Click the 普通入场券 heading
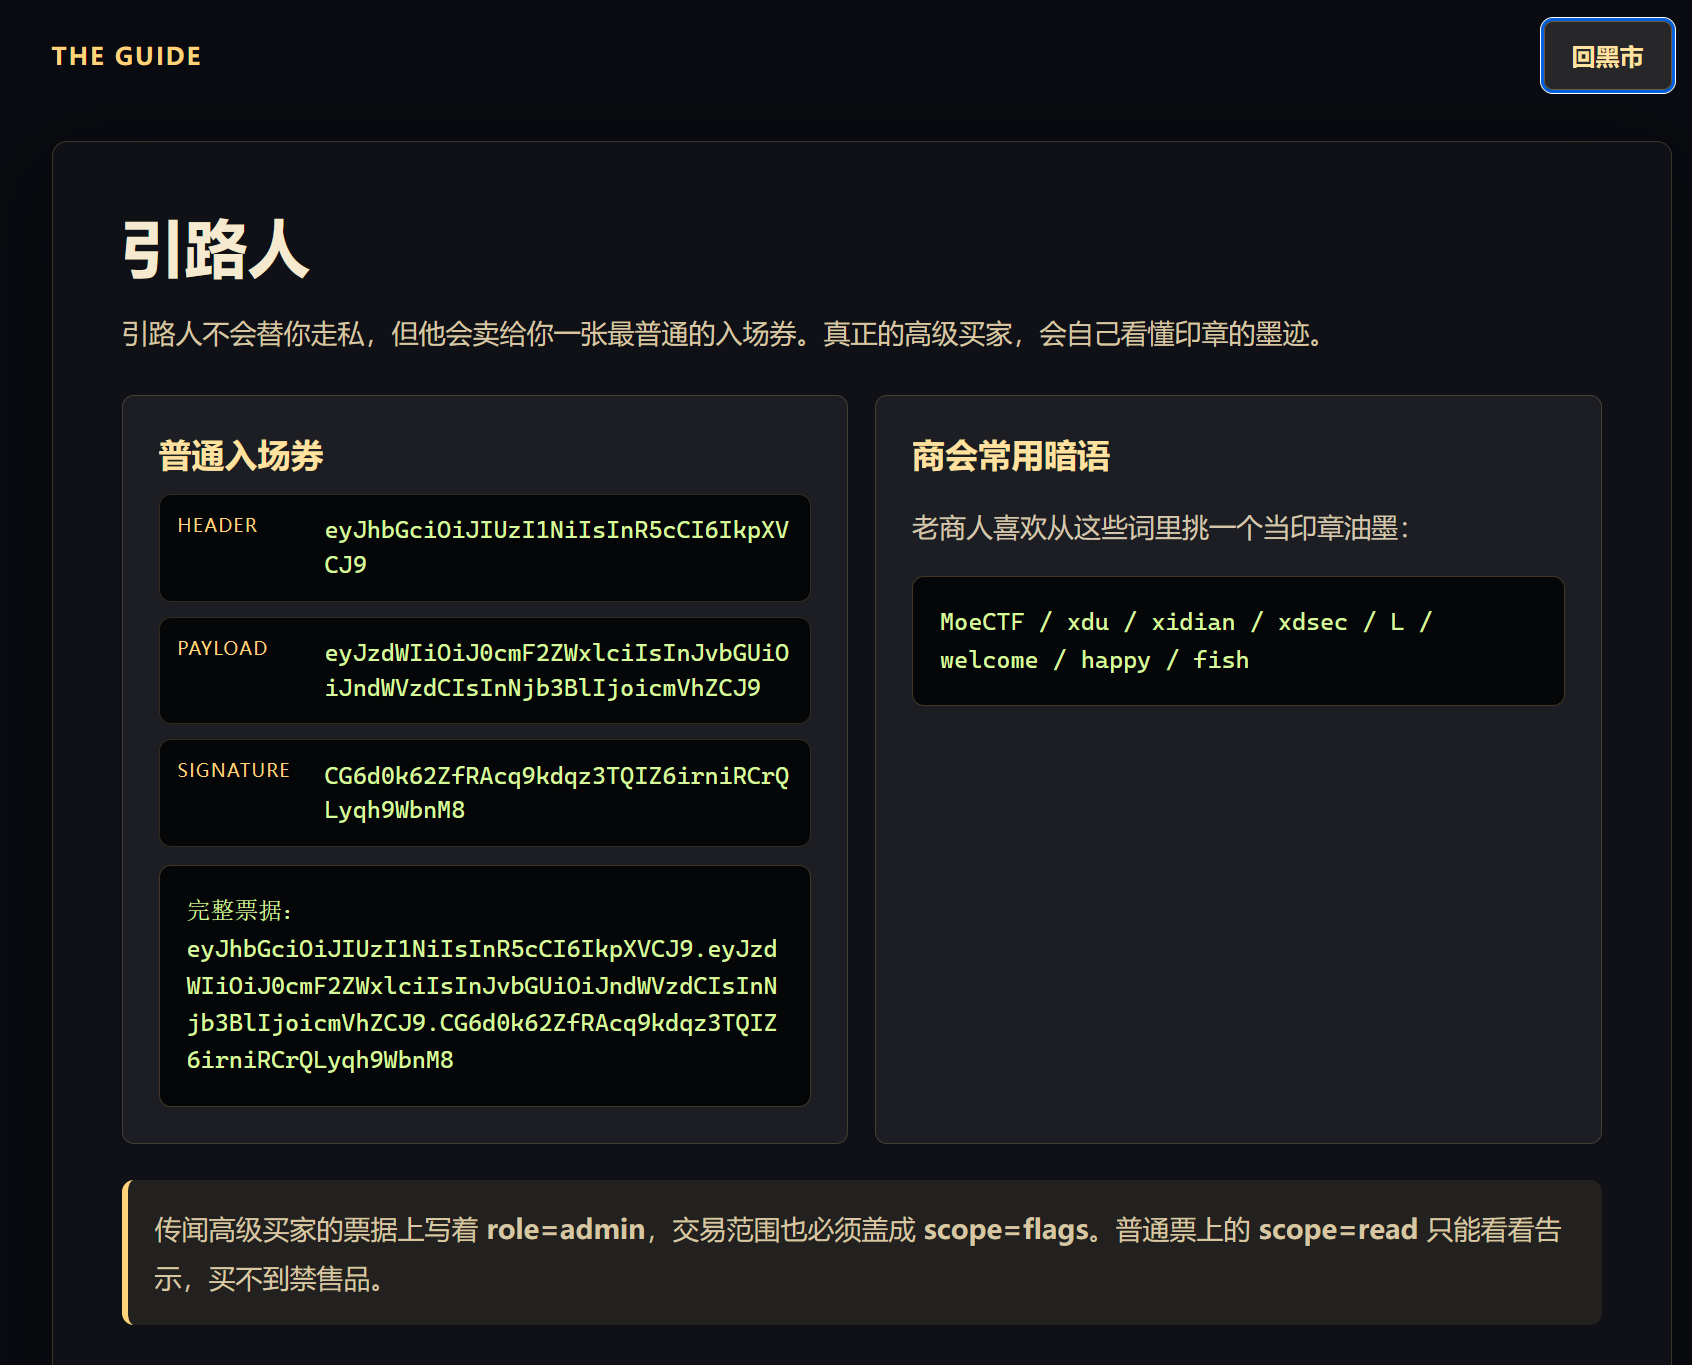The width and height of the screenshot is (1692, 1365). click(x=241, y=456)
